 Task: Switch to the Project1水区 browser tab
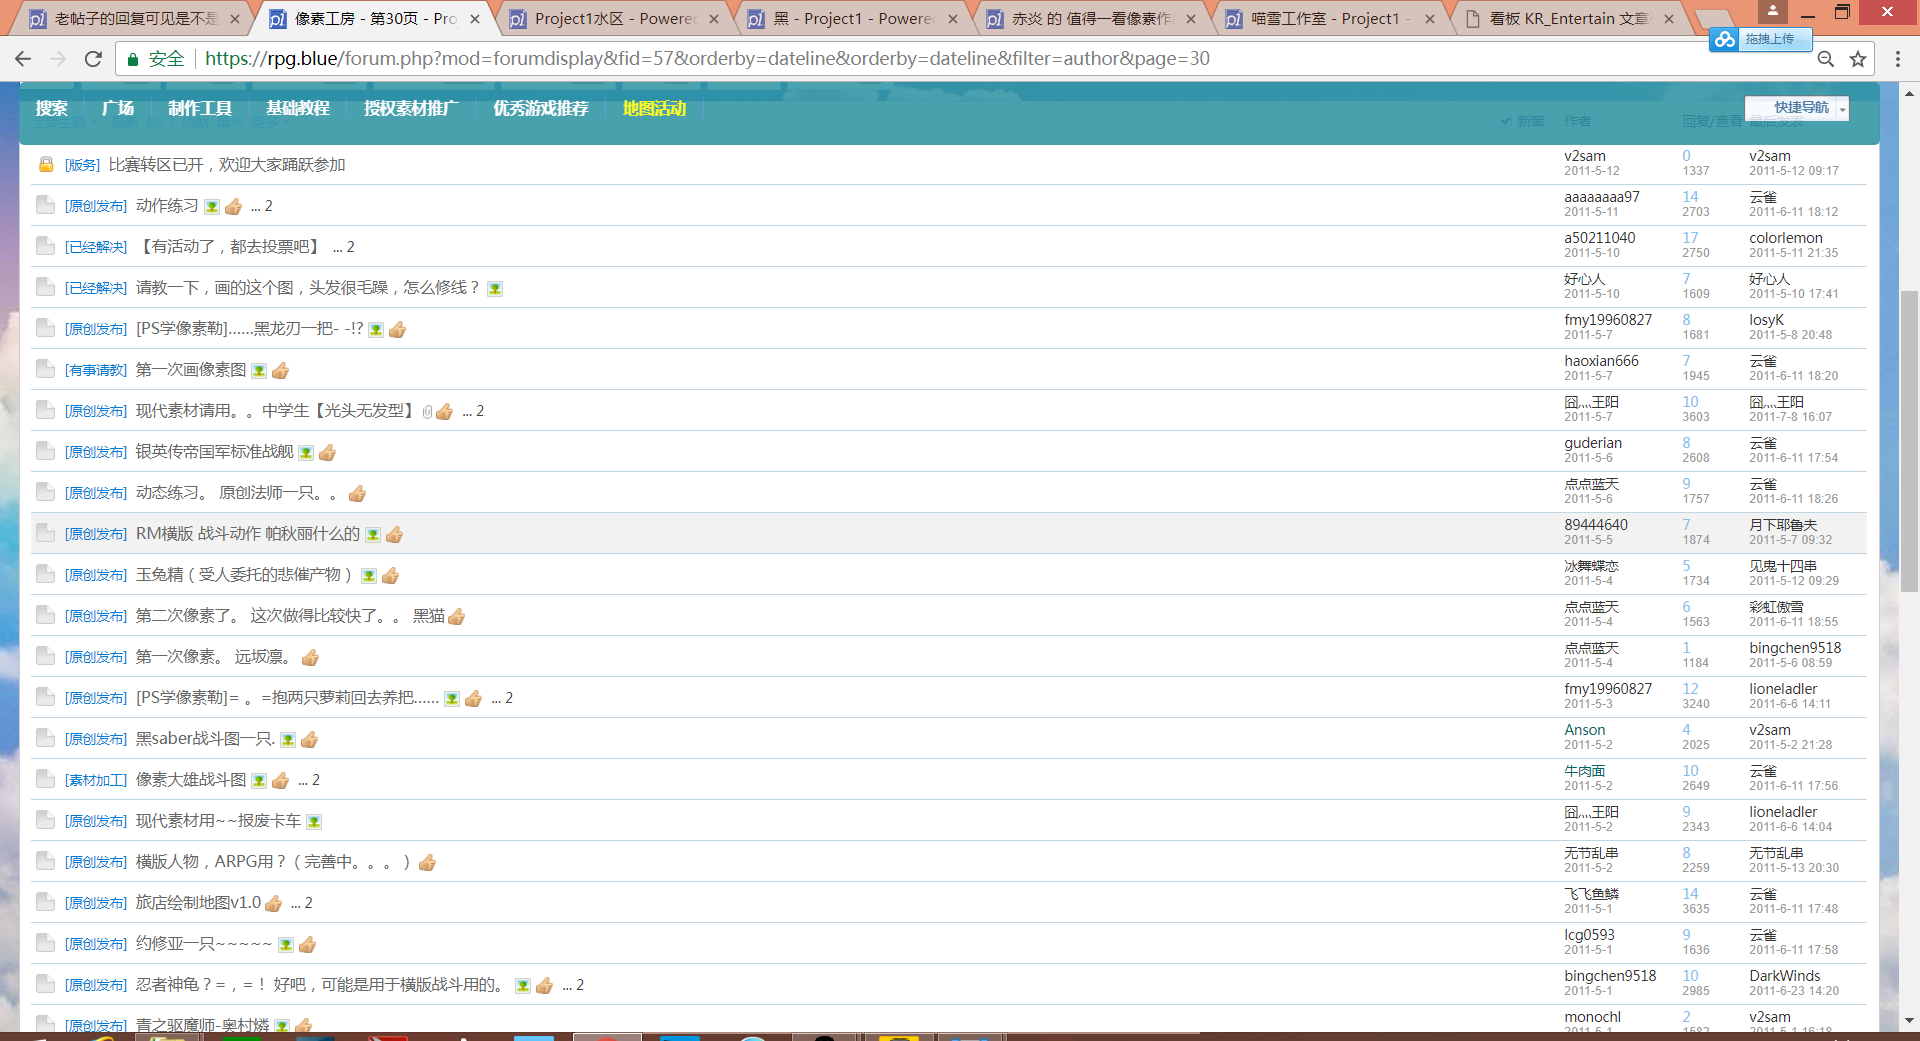pyautogui.click(x=614, y=18)
